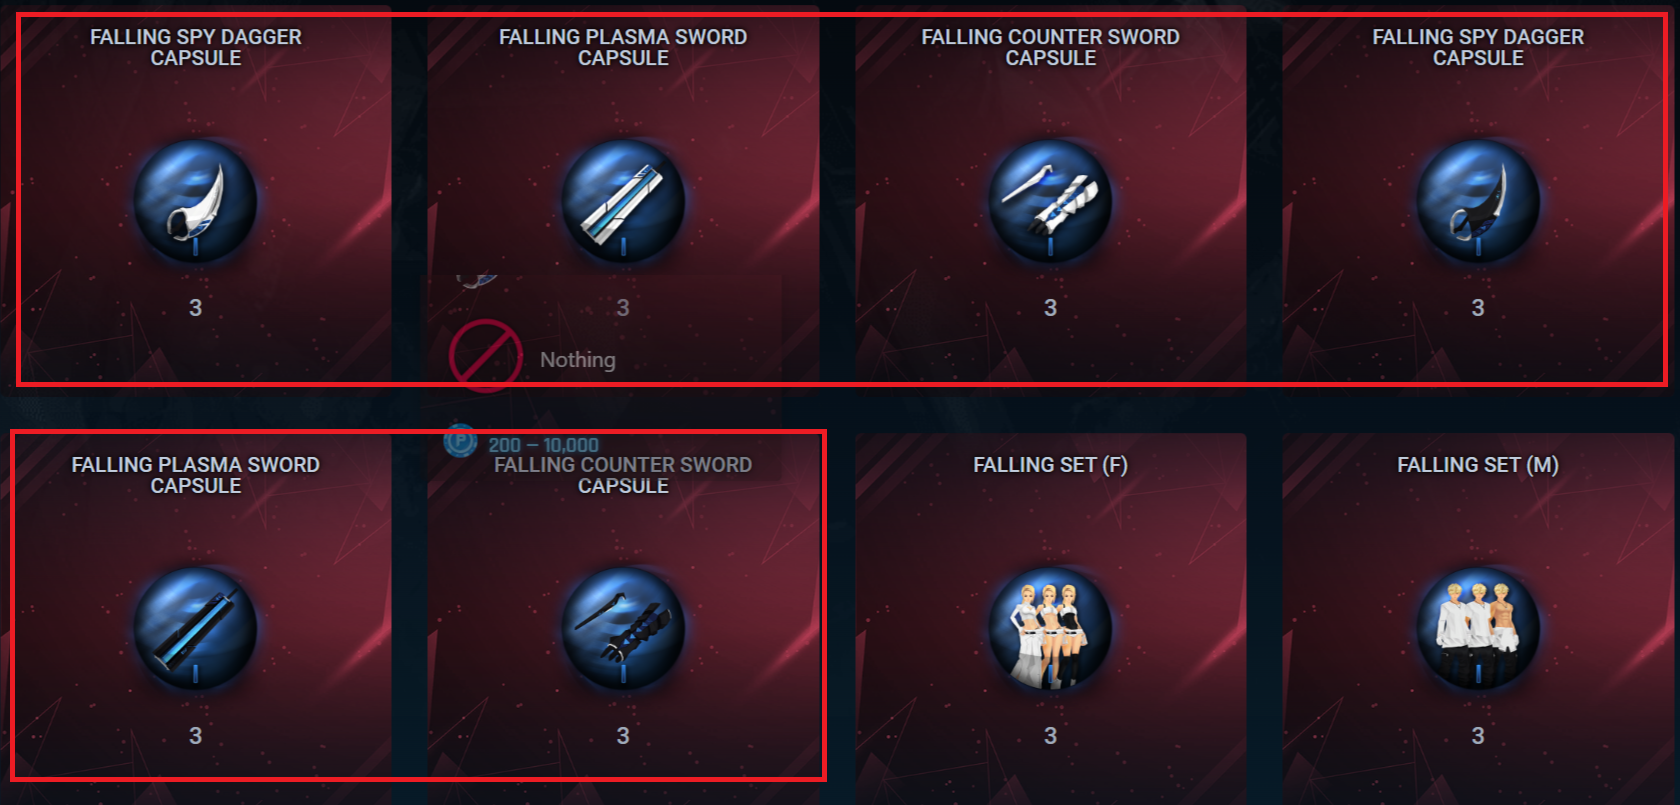Open the black Plasma Sword capsule icon
The width and height of the screenshot is (1680, 805).
195,629
